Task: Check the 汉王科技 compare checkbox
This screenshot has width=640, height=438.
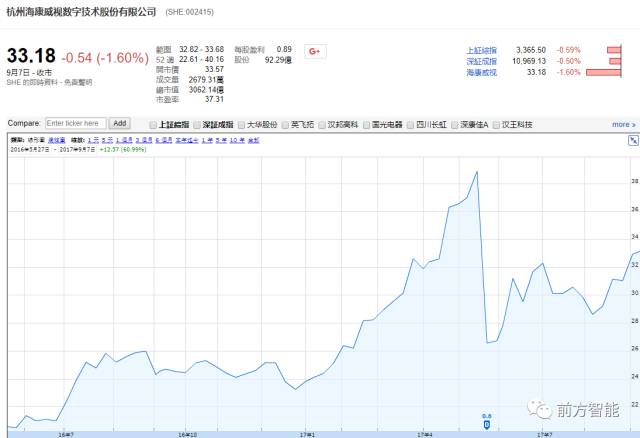Action: pyautogui.click(x=496, y=125)
